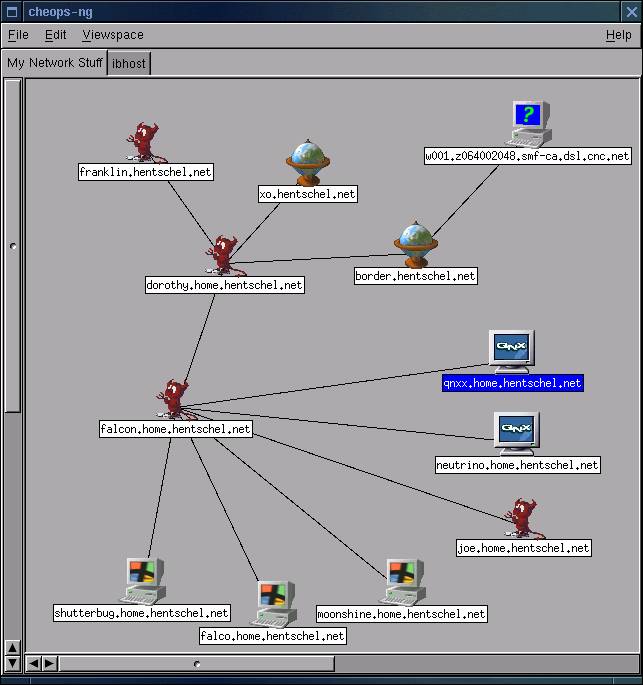Screen dimensions: 643x685
Task: Open the window menu icon in title bar
Action: [12, 12]
